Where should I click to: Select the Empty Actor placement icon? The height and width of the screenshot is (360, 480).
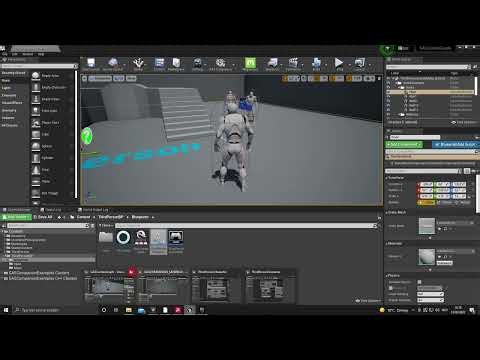[36, 76]
